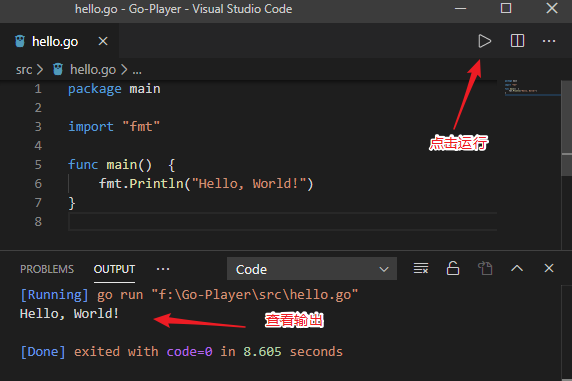Viewport: 572px width, 381px height.
Task: Close the Visual Studio Code window
Action: pyautogui.click(x=552, y=8)
